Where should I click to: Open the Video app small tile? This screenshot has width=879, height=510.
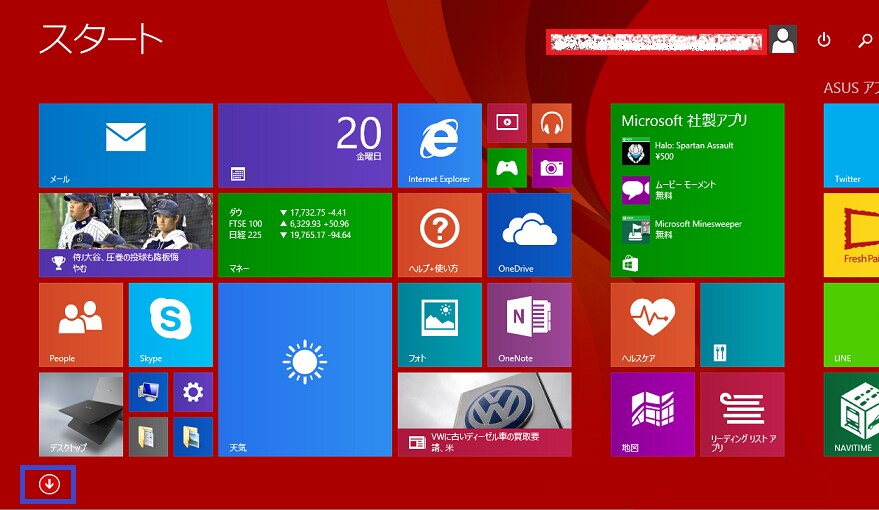click(507, 123)
